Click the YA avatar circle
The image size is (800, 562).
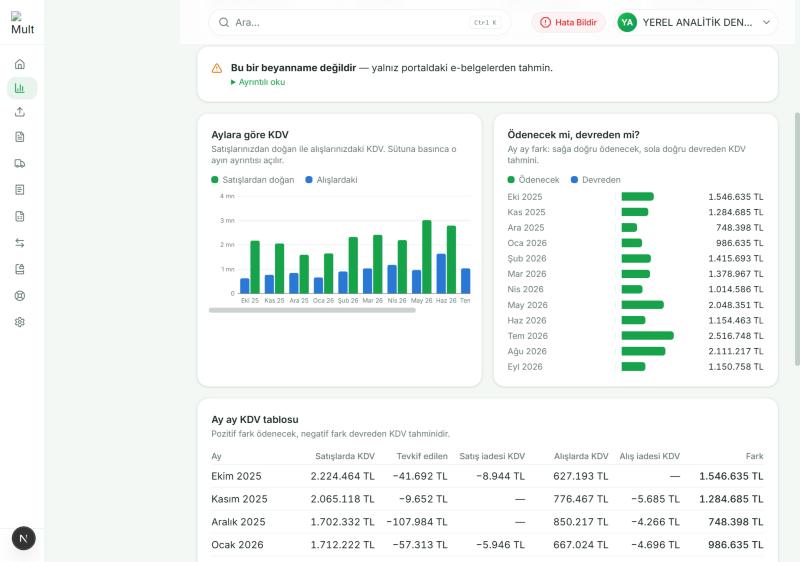pos(627,22)
